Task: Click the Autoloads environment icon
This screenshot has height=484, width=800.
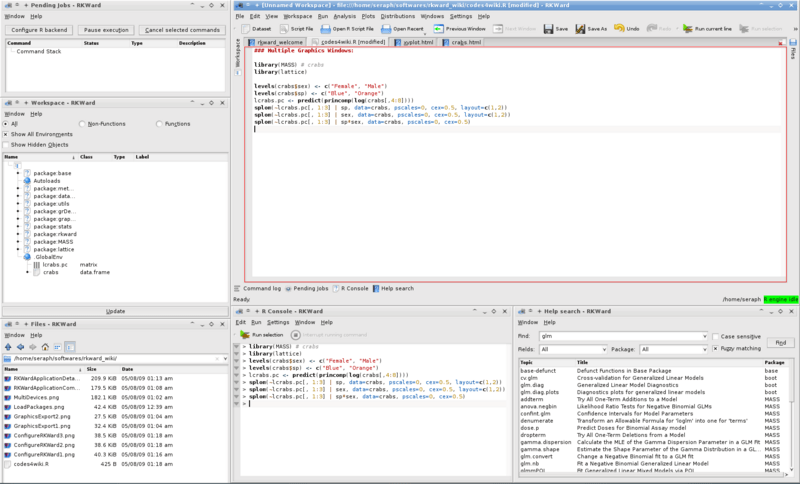Action: coord(27,181)
